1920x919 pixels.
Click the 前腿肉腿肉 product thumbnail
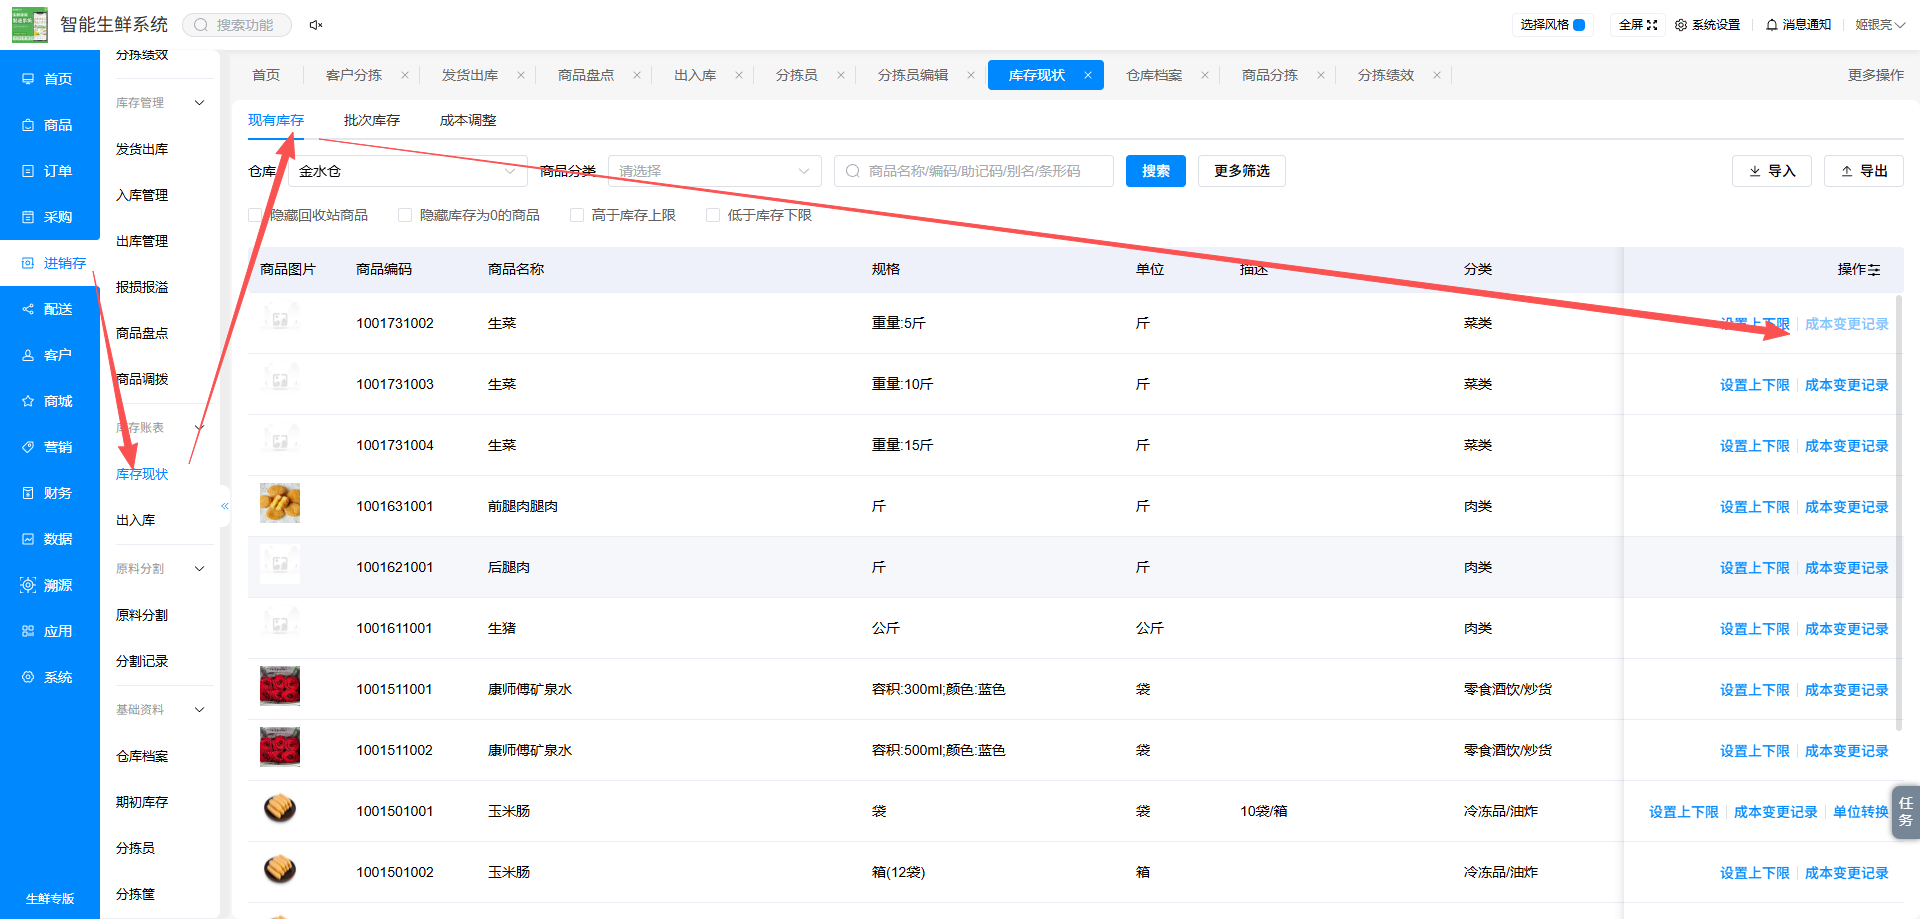[x=280, y=503]
